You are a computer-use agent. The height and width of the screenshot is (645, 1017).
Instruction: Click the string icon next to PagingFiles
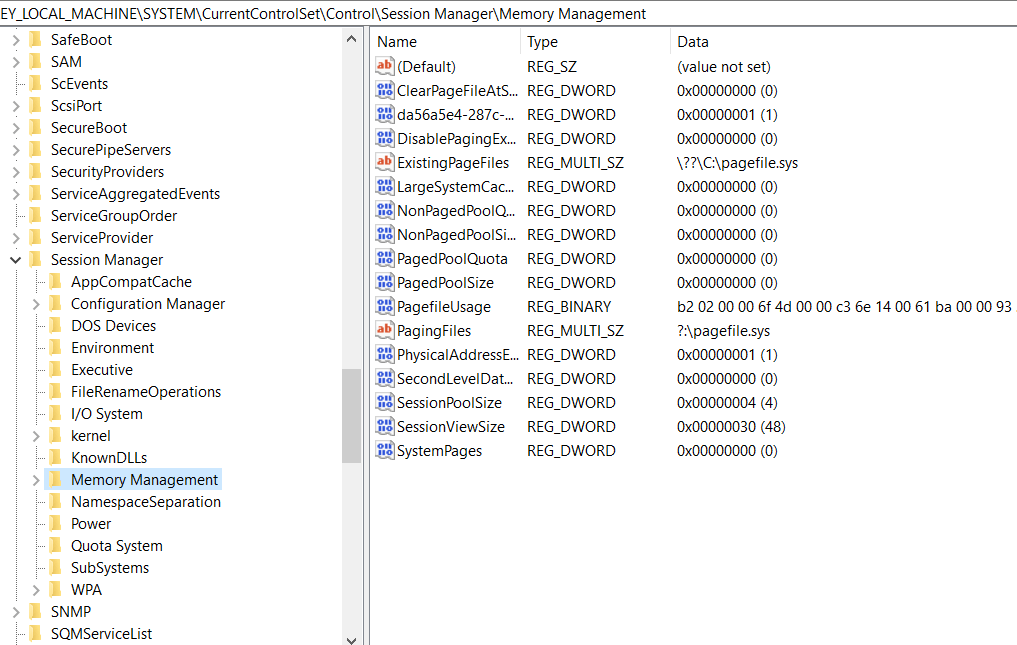385,331
